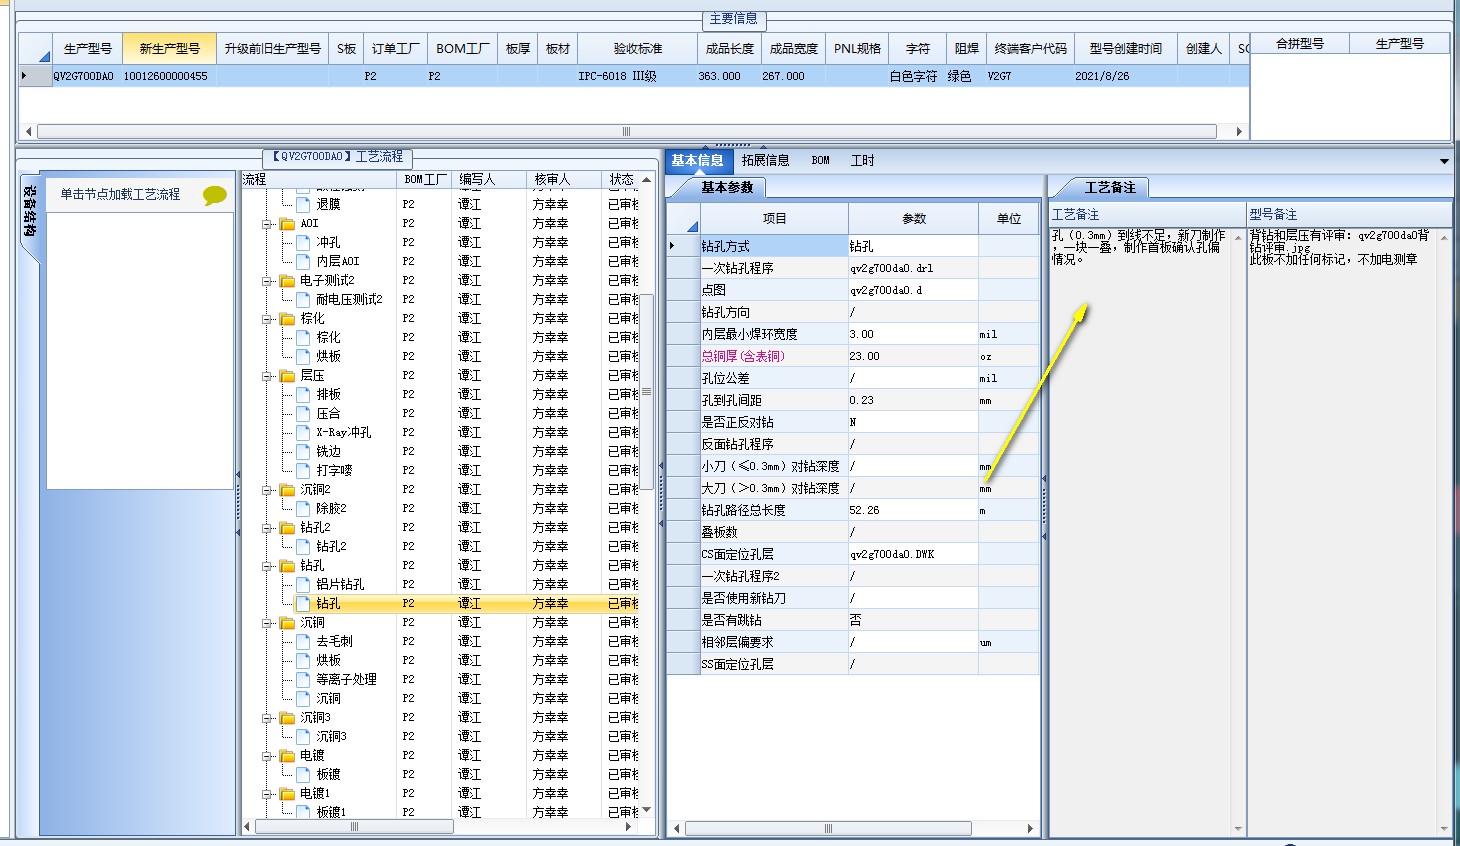This screenshot has height=846, width=1460.
Task: Collapse the 沉铜 folder node
Action: [268, 622]
